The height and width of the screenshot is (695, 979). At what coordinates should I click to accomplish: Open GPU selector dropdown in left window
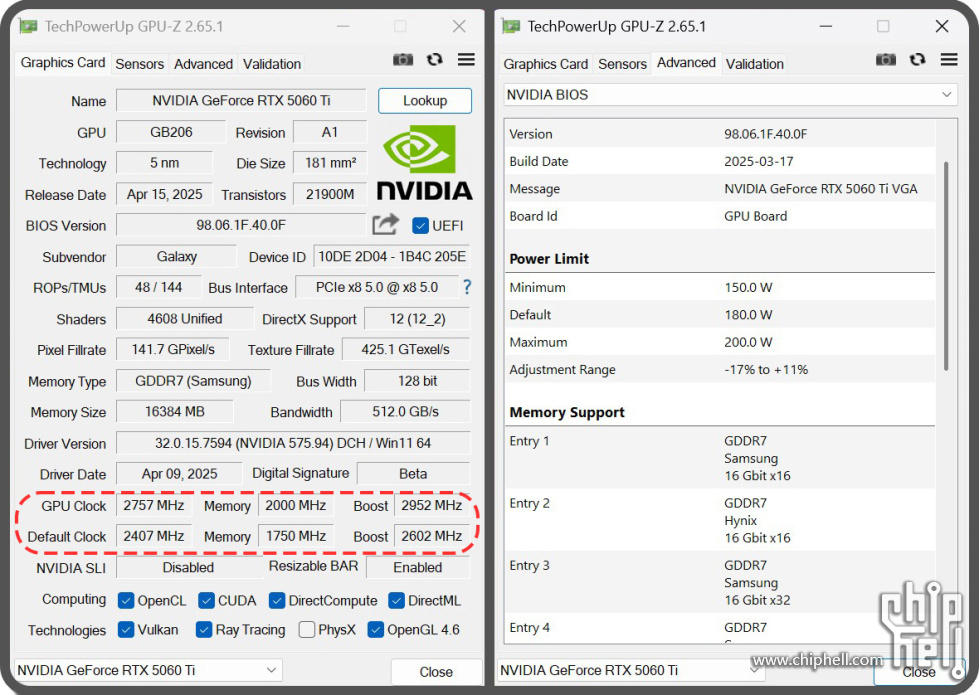tap(147, 670)
